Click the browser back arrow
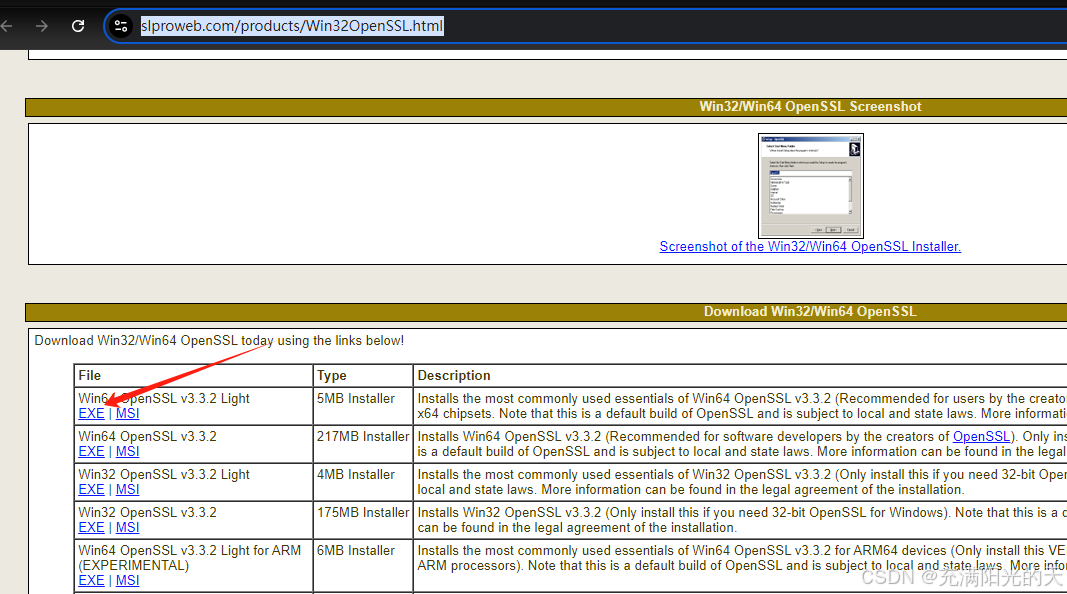The image size is (1067, 594). [x=7, y=26]
